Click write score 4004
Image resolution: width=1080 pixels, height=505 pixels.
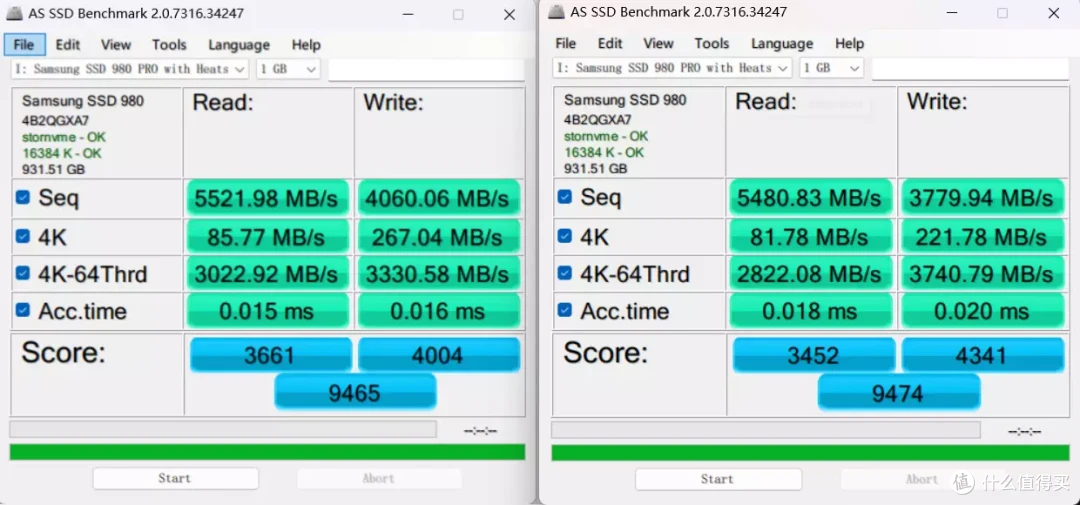click(439, 355)
